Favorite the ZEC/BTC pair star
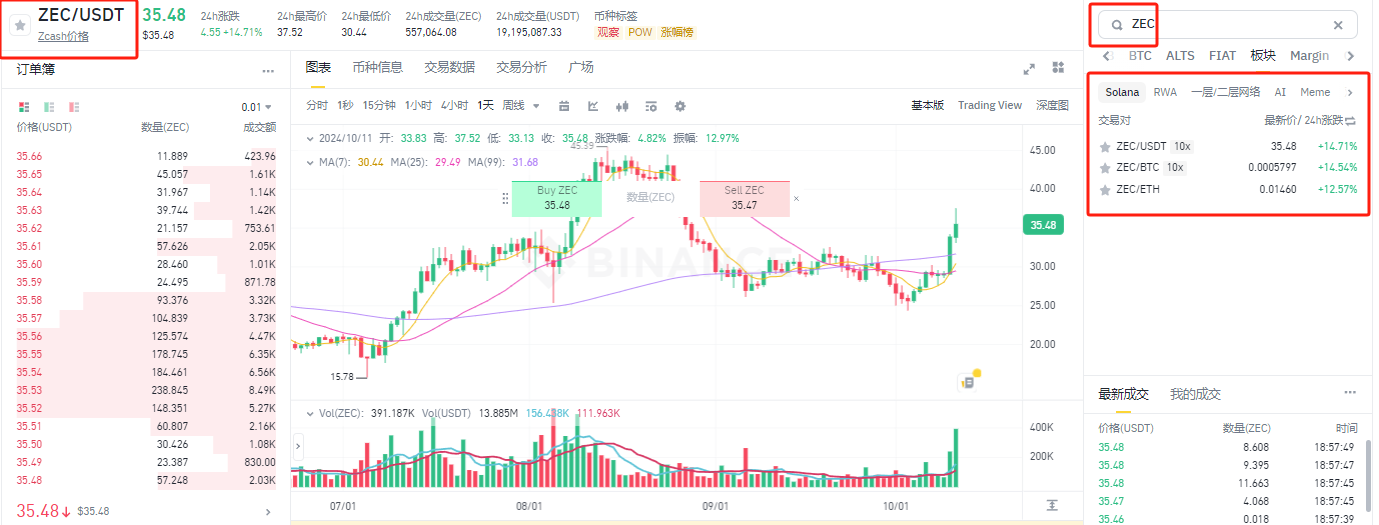The image size is (1379, 525). pos(1105,167)
